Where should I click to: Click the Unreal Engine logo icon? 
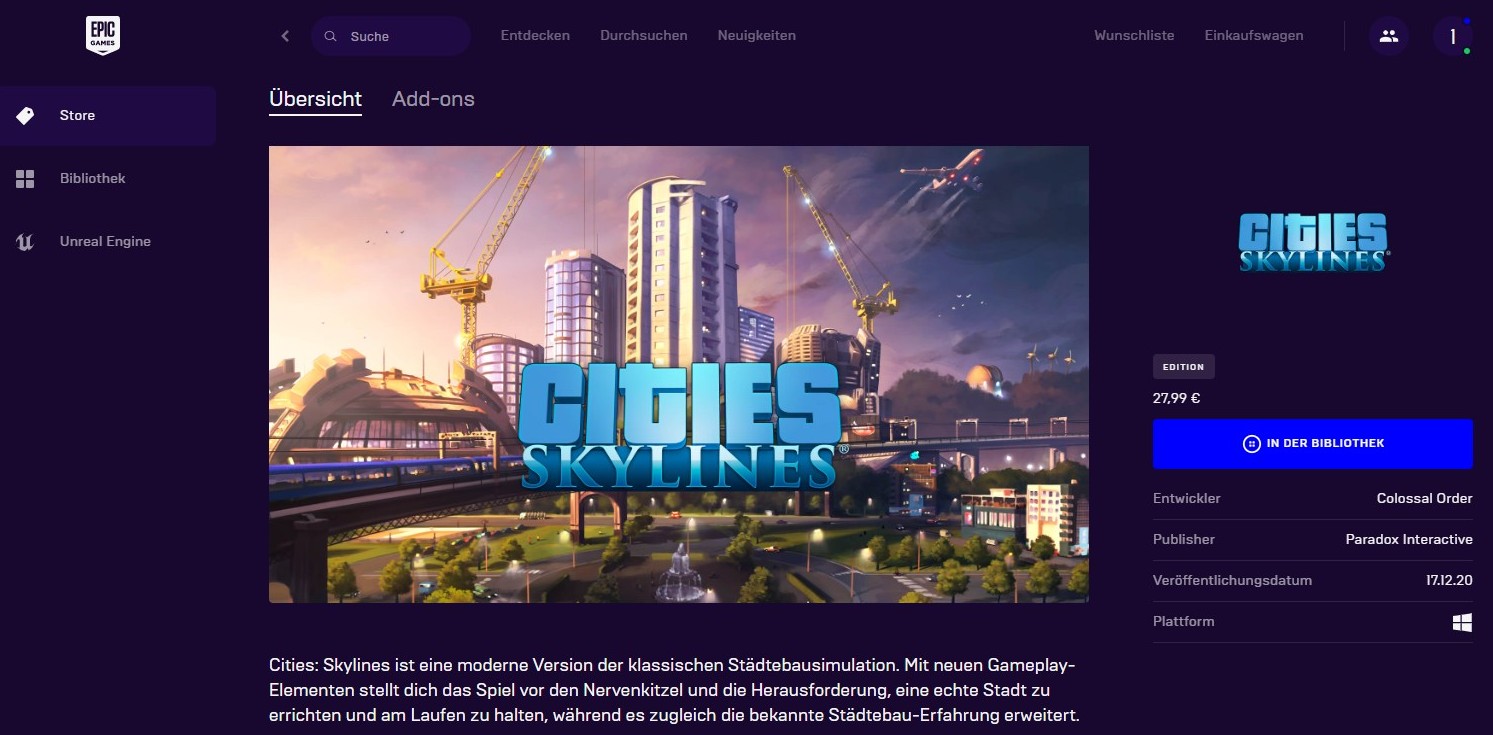pos(25,242)
